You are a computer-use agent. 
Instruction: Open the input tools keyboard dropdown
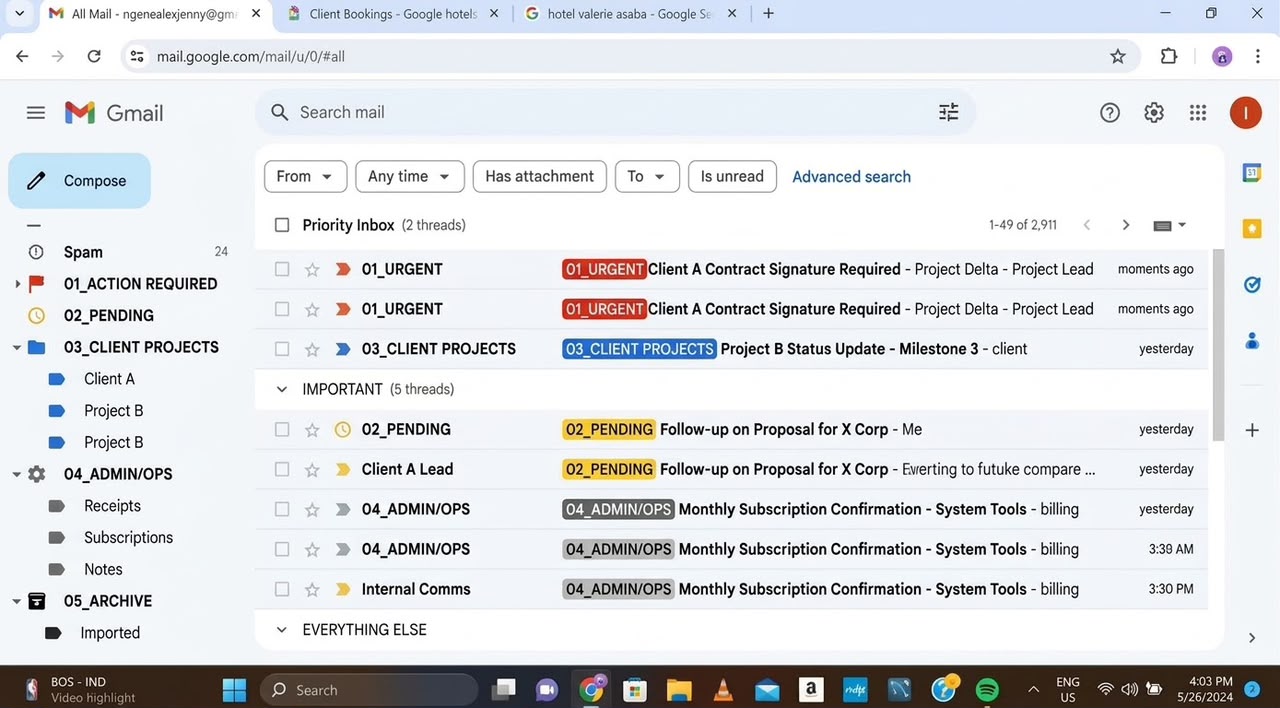coord(1169,225)
